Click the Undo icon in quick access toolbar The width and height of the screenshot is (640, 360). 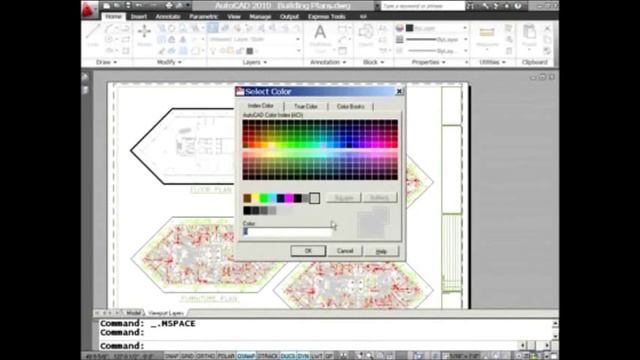coord(139,6)
